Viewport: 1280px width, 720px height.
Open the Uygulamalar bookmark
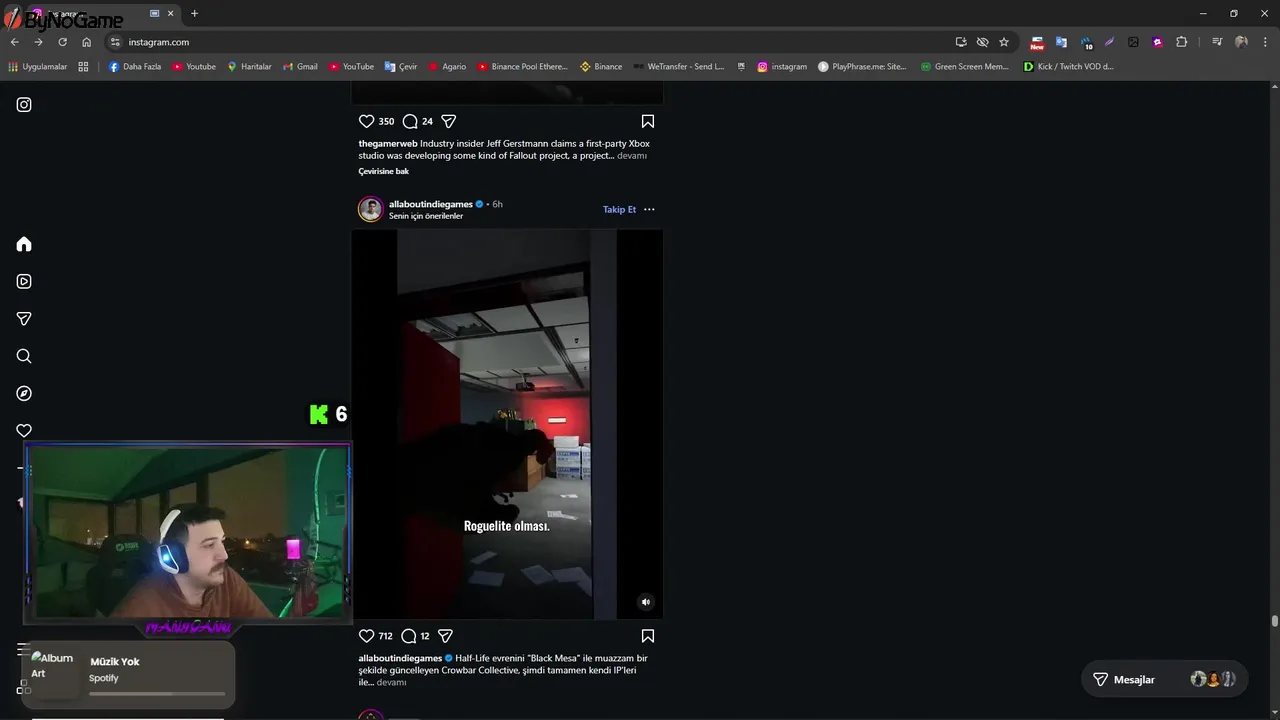38,67
